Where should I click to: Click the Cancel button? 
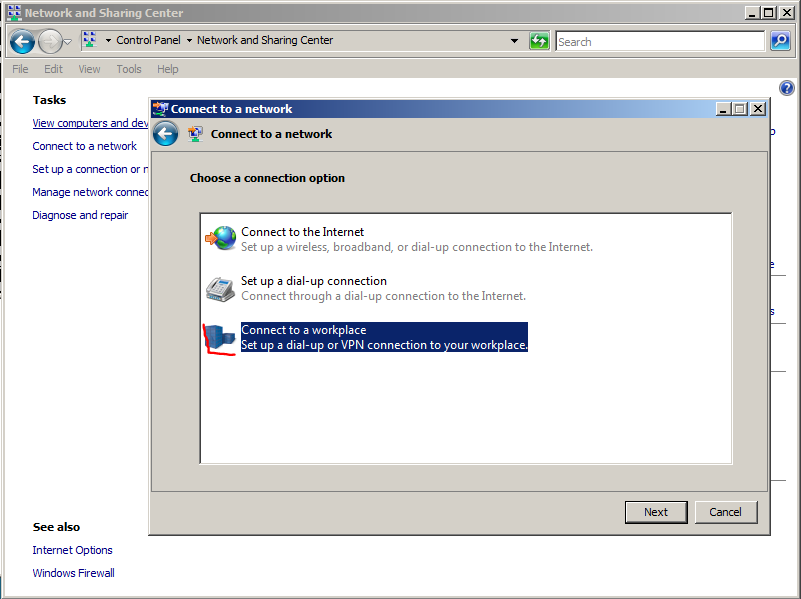click(725, 512)
